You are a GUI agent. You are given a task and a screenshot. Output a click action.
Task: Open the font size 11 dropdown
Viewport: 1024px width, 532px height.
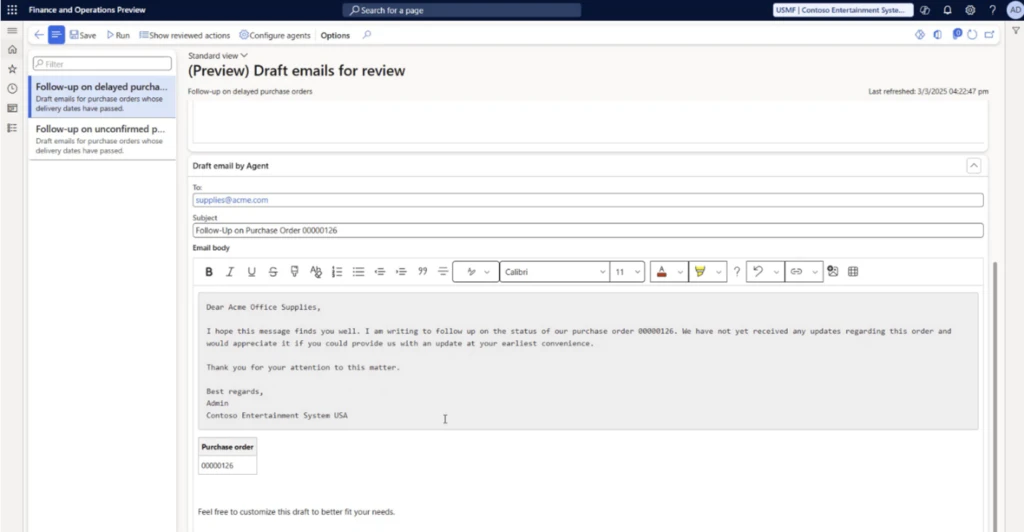click(x=626, y=271)
